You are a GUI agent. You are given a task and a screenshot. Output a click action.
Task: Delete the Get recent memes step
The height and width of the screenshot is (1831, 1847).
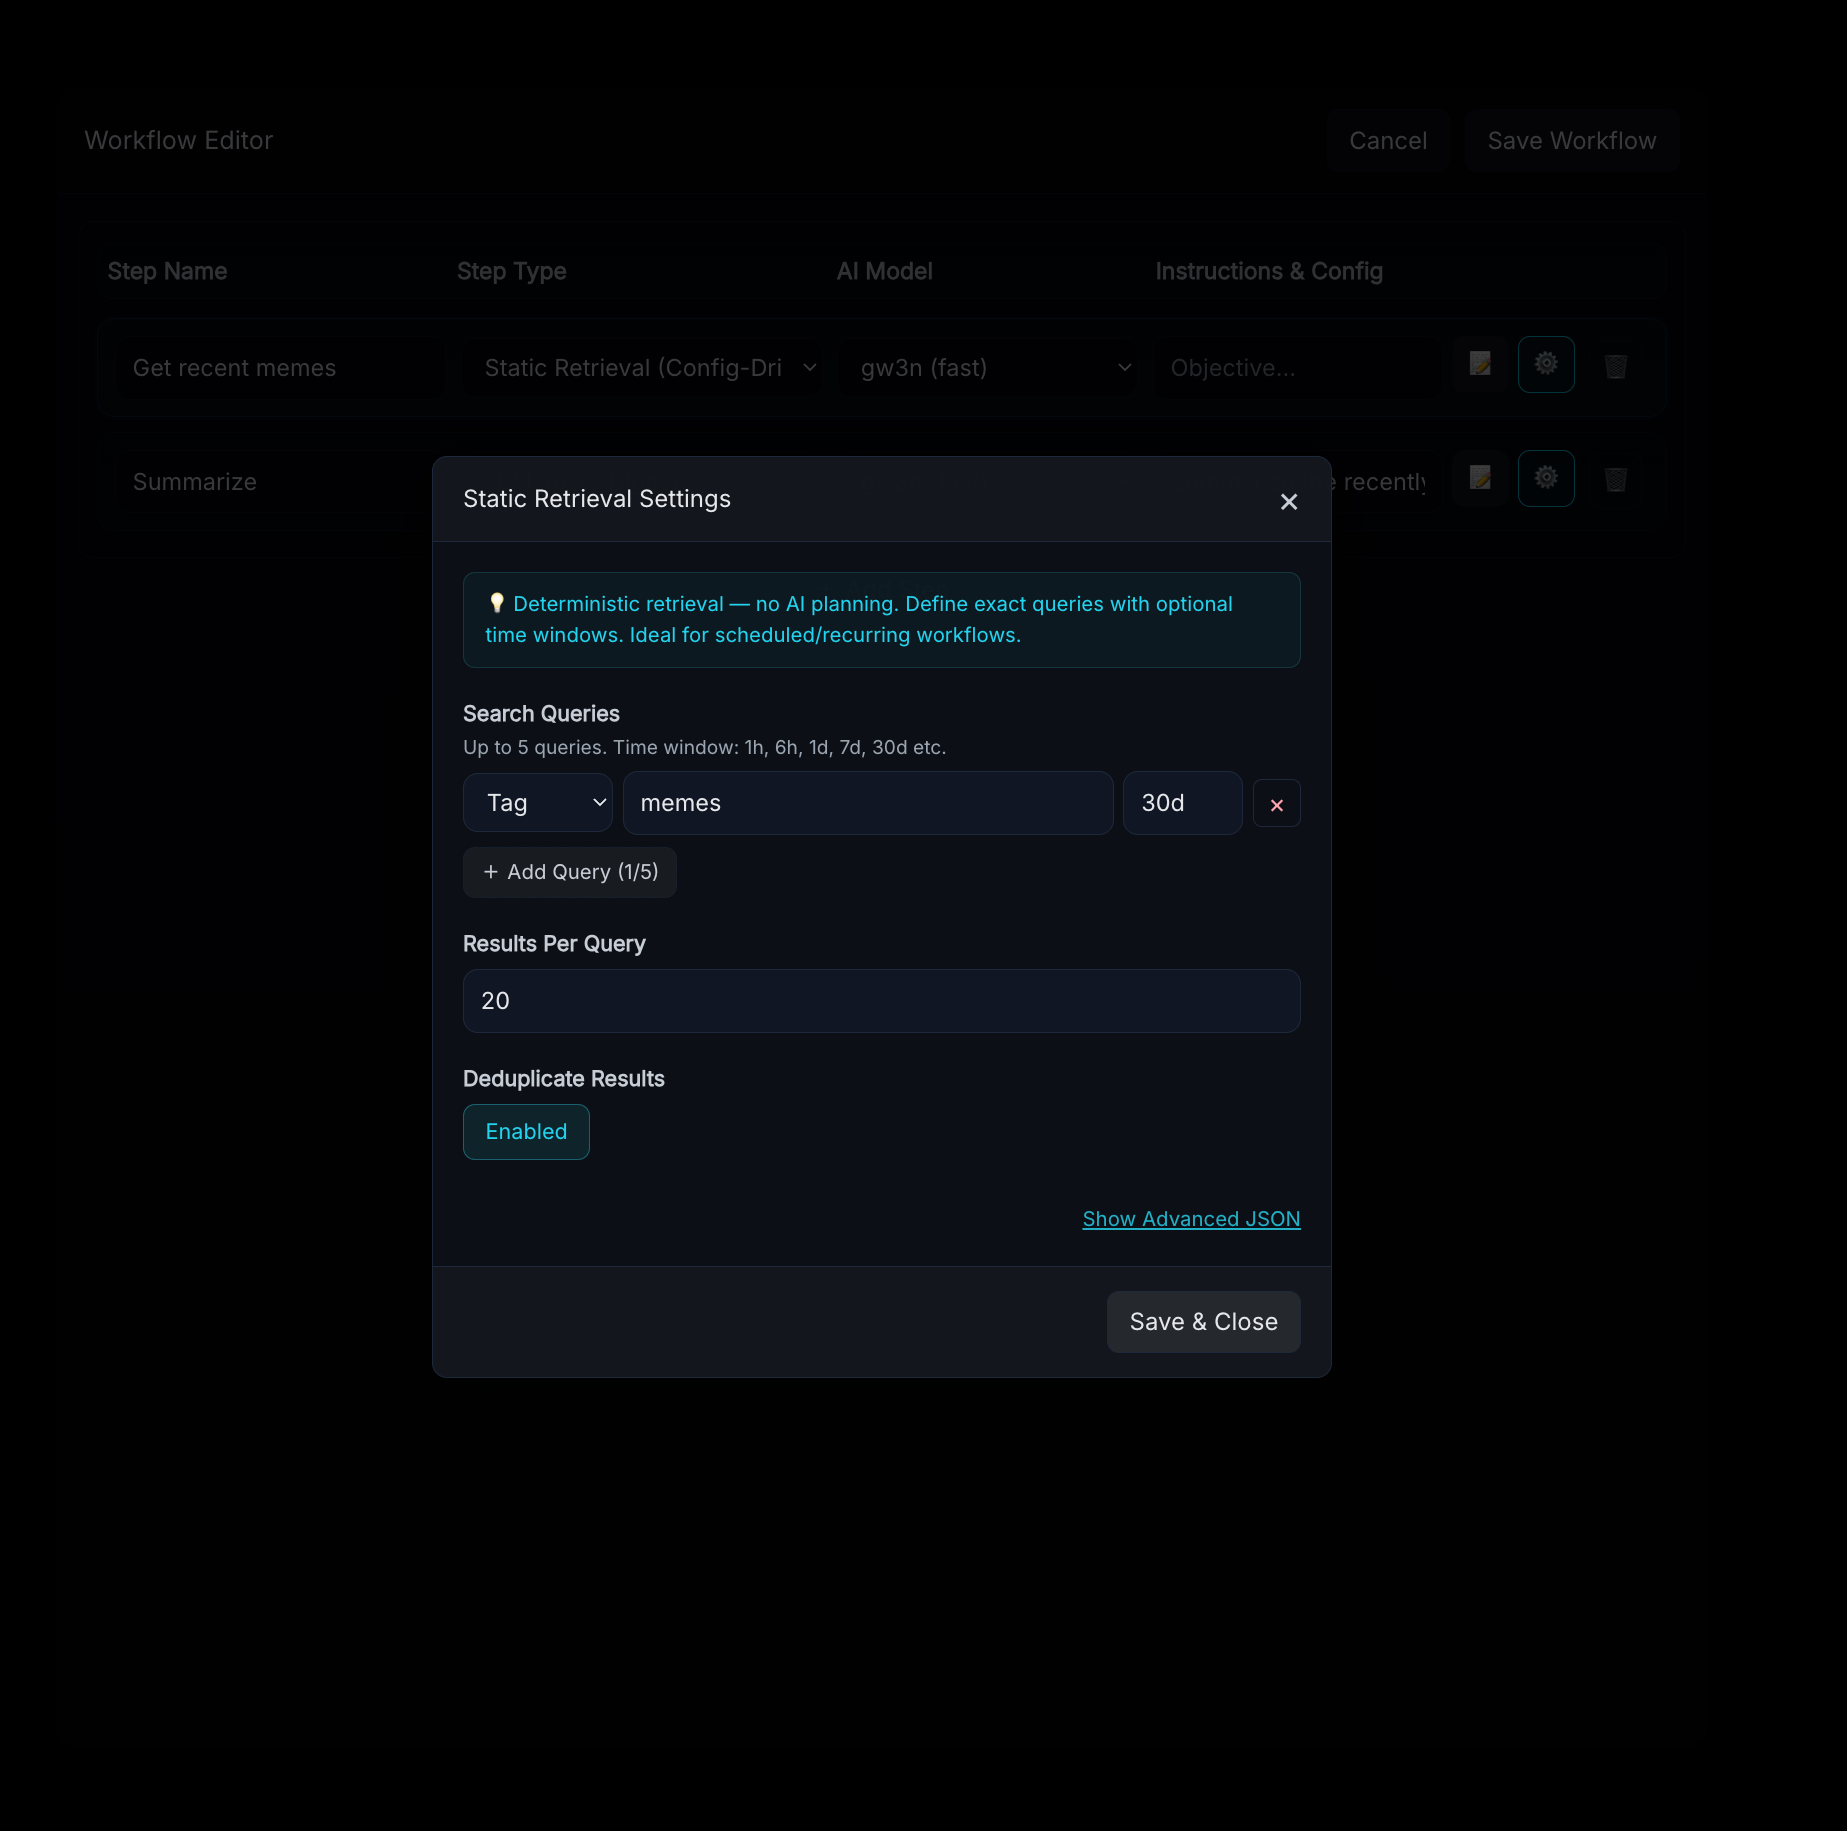pyautogui.click(x=1615, y=366)
